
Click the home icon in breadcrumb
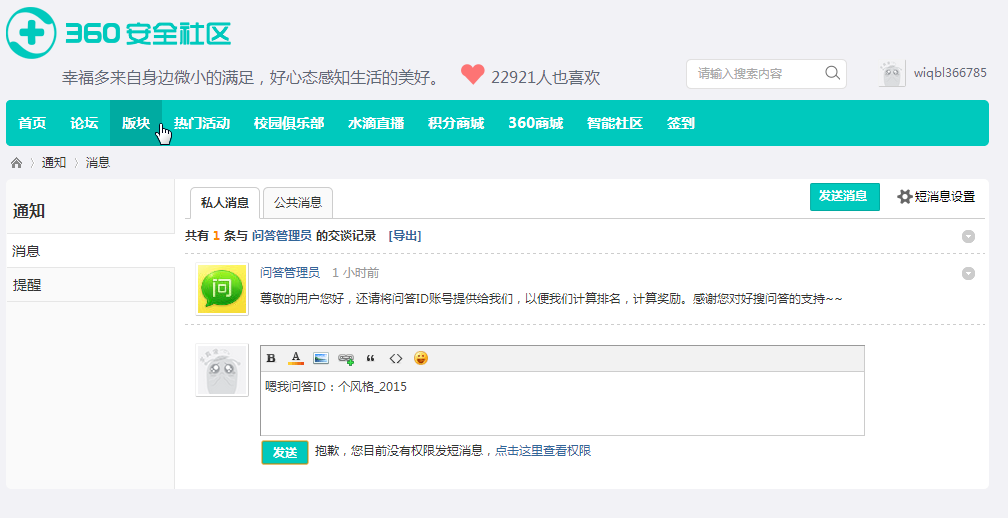click(17, 162)
